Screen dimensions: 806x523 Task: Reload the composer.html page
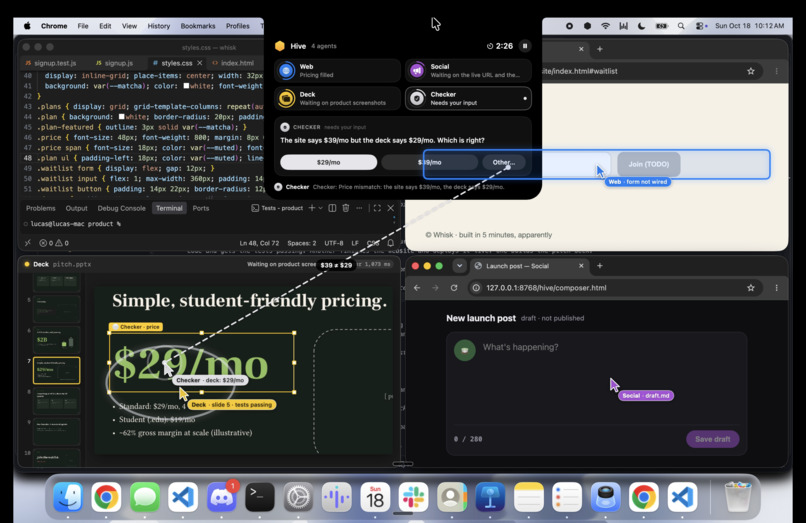pyautogui.click(x=454, y=287)
